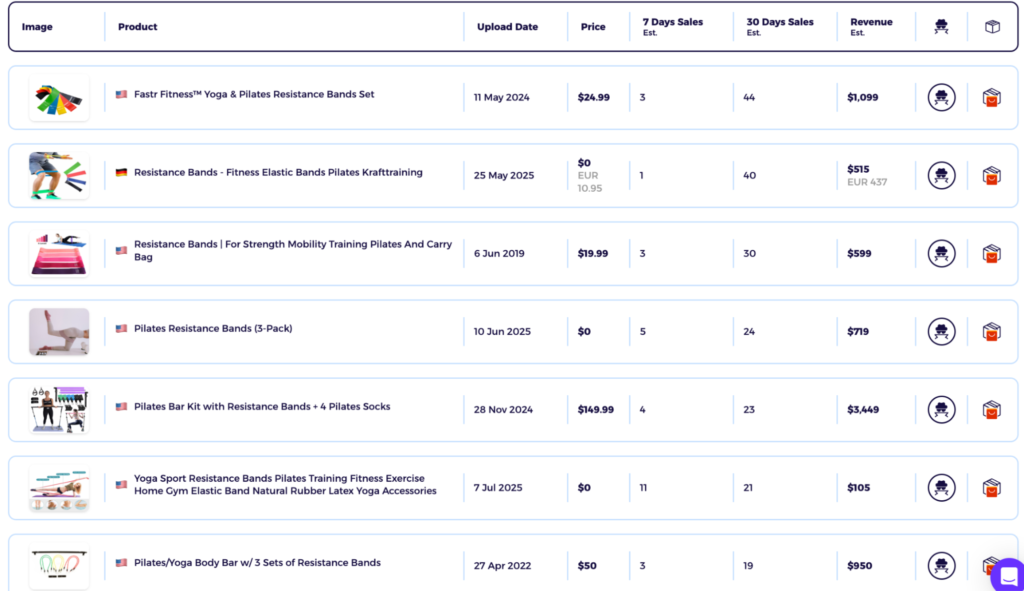Viewport: 1024px width, 591px height.
Task: Click Krafttraining bands product thumbnail
Action: [59, 176]
